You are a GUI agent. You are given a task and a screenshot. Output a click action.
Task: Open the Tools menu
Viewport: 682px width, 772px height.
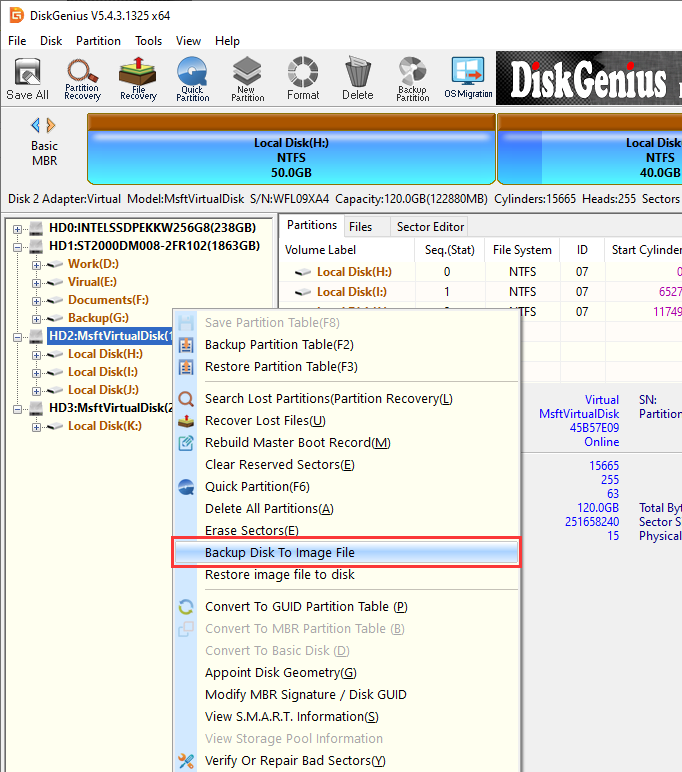pyautogui.click(x=149, y=41)
